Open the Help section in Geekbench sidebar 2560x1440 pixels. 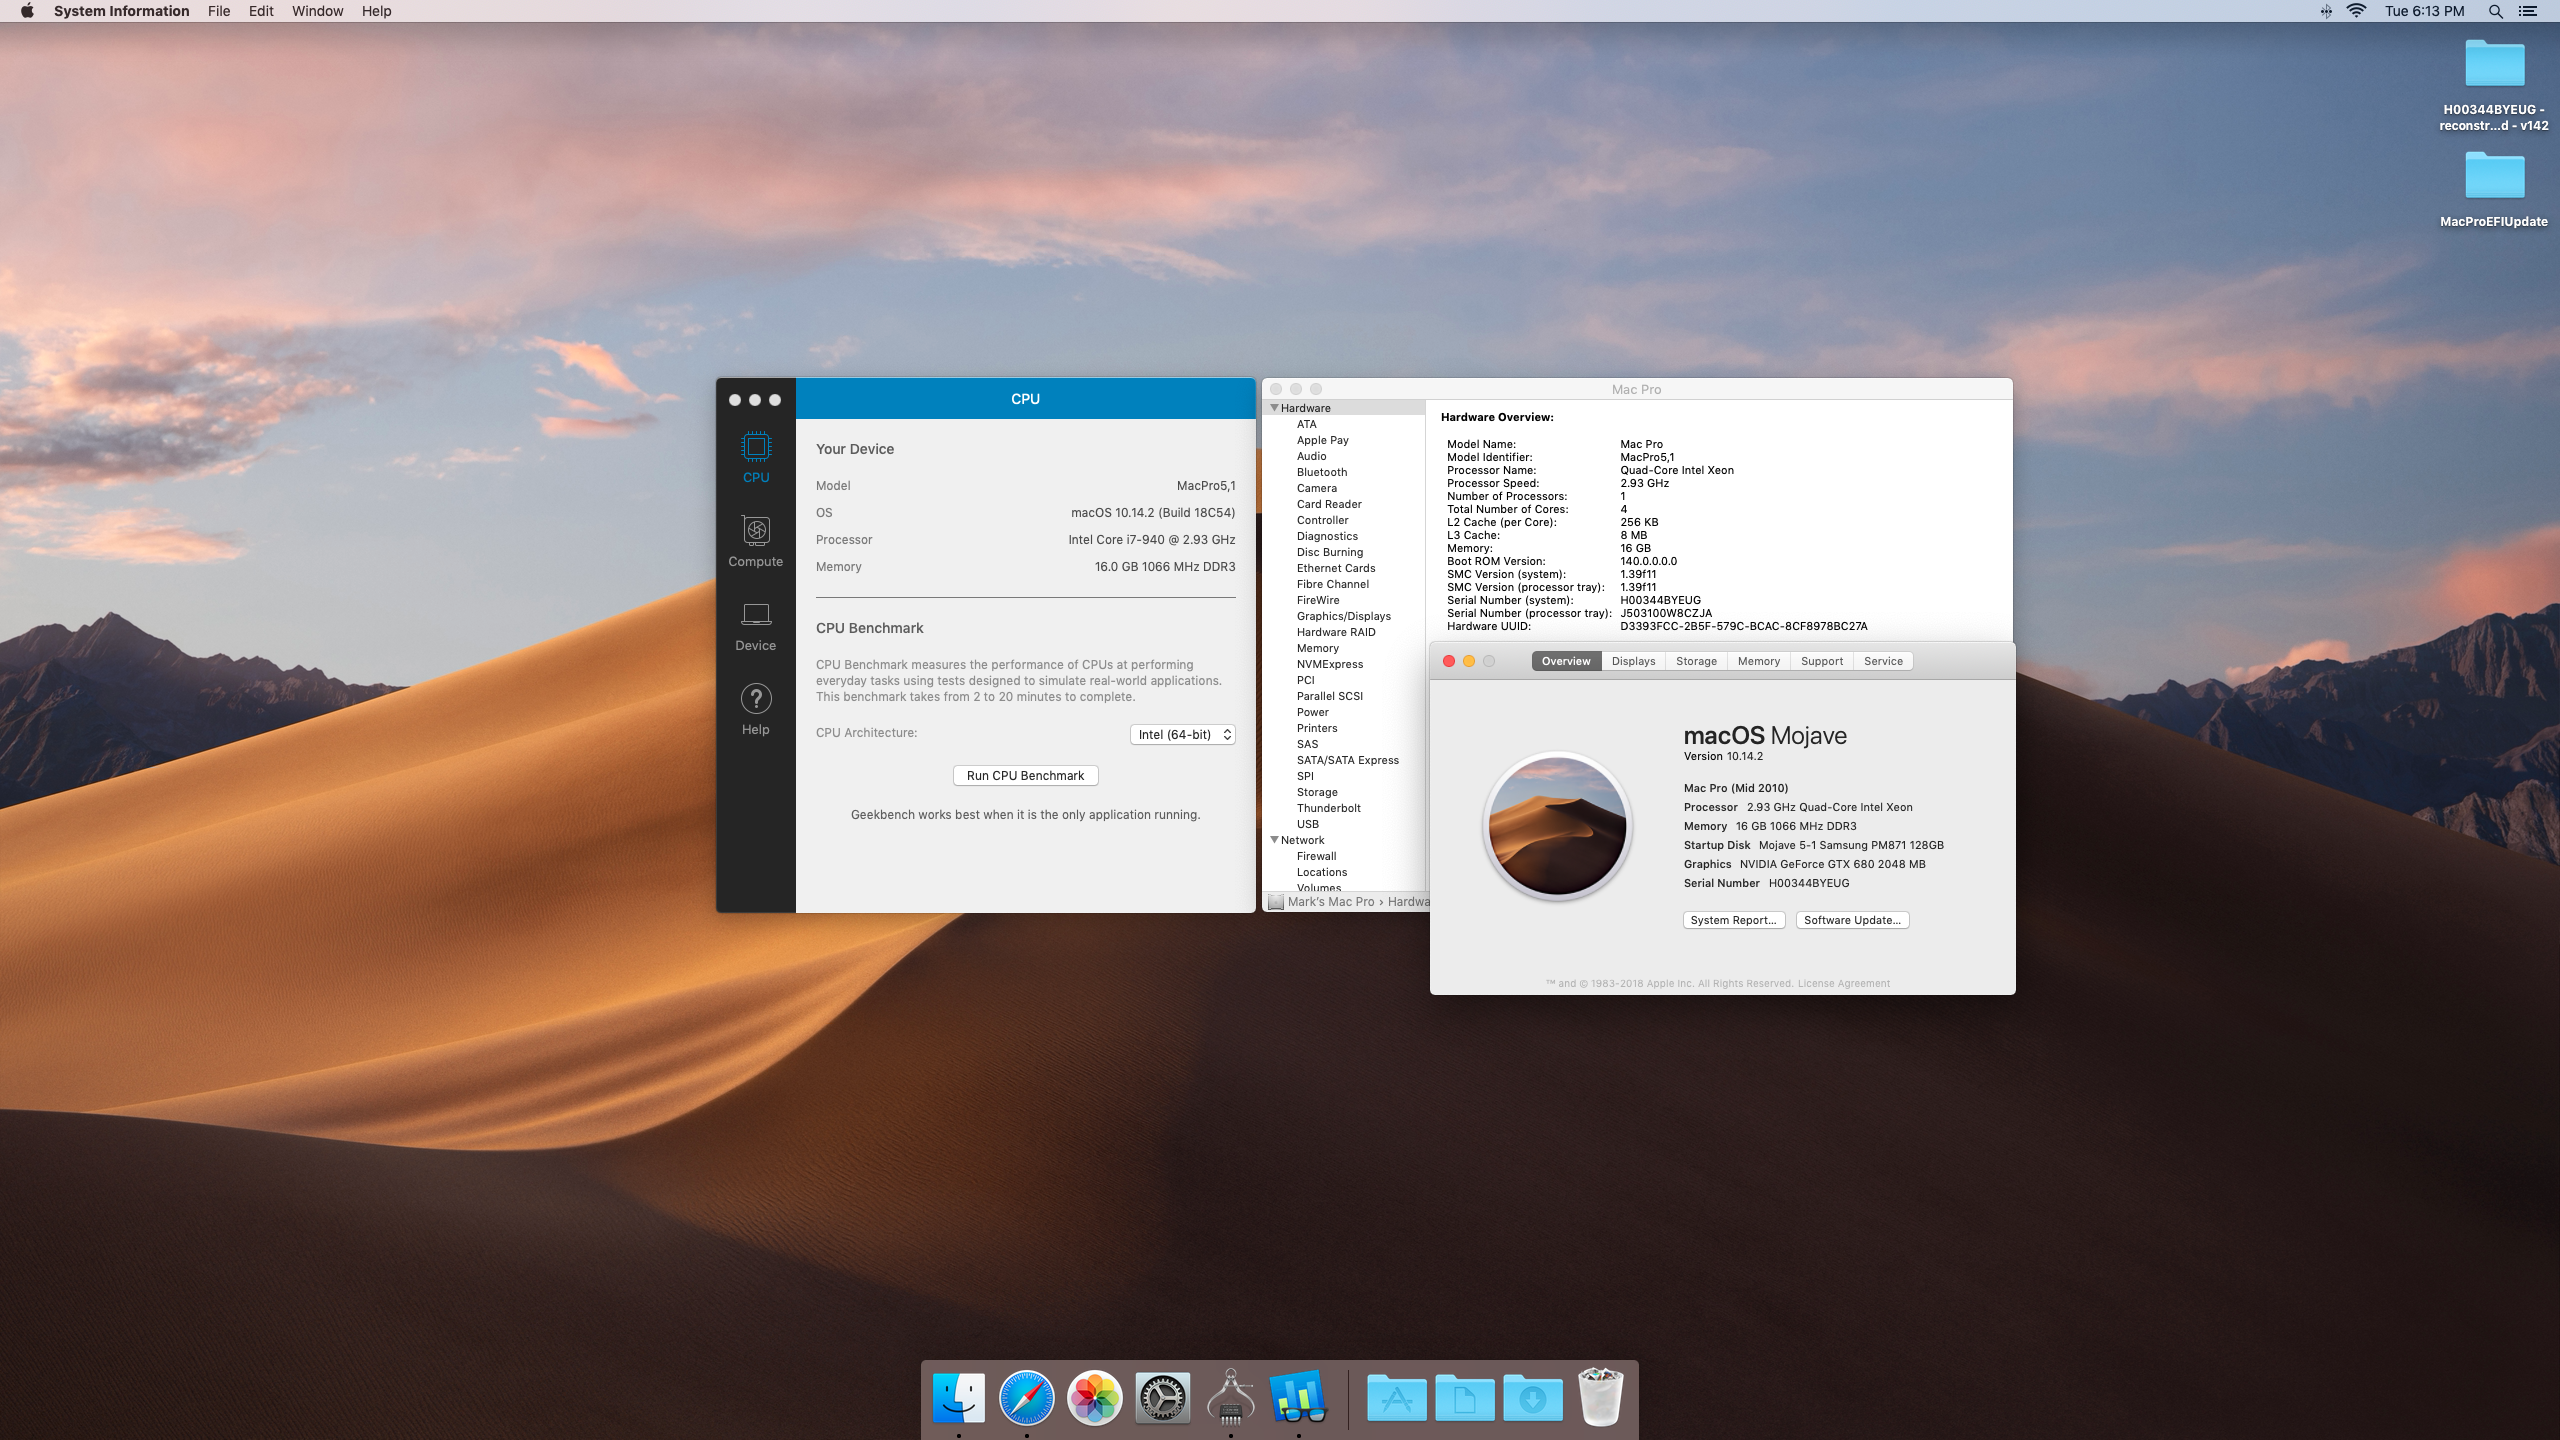756,709
